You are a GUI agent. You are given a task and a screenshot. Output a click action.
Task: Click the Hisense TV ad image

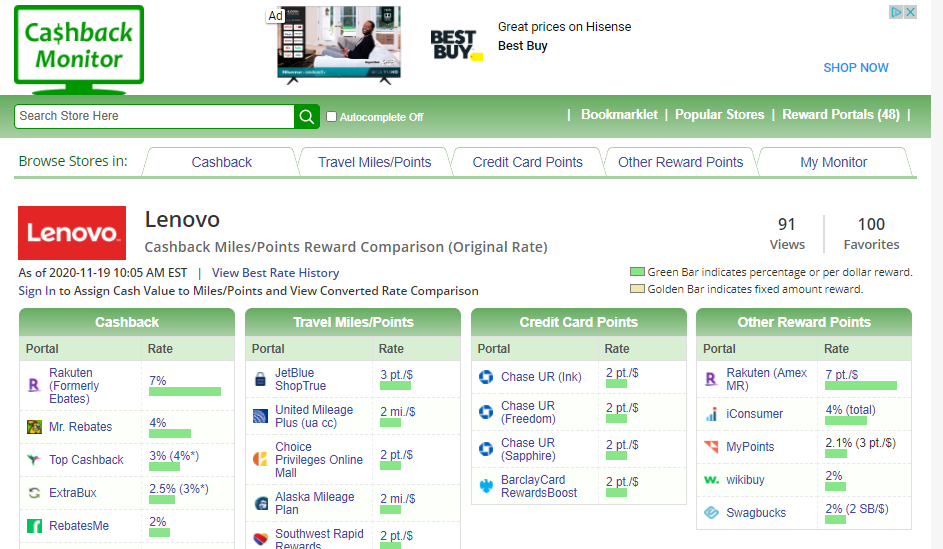tap(339, 44)
